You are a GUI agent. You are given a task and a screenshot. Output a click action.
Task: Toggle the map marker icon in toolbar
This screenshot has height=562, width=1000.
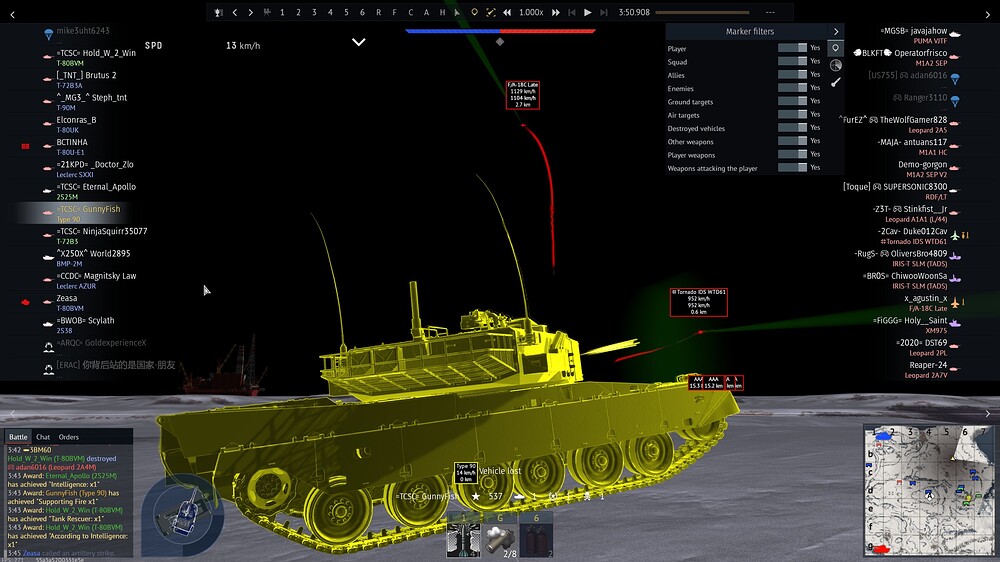click(474, 12)
